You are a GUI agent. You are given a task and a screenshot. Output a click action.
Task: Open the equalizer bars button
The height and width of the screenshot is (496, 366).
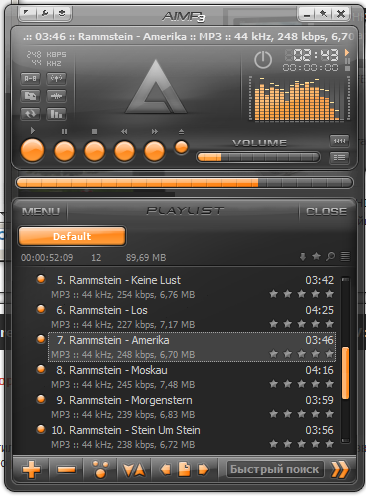56,114
